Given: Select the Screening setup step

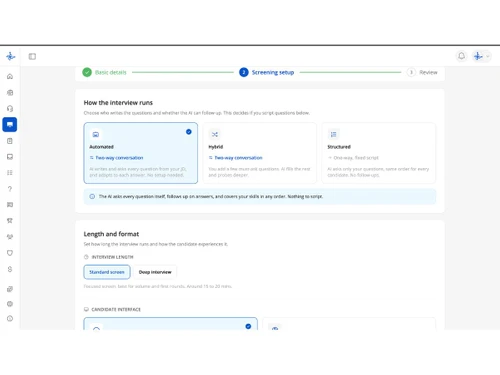Looking at the screenshot, I should point(267,72).
